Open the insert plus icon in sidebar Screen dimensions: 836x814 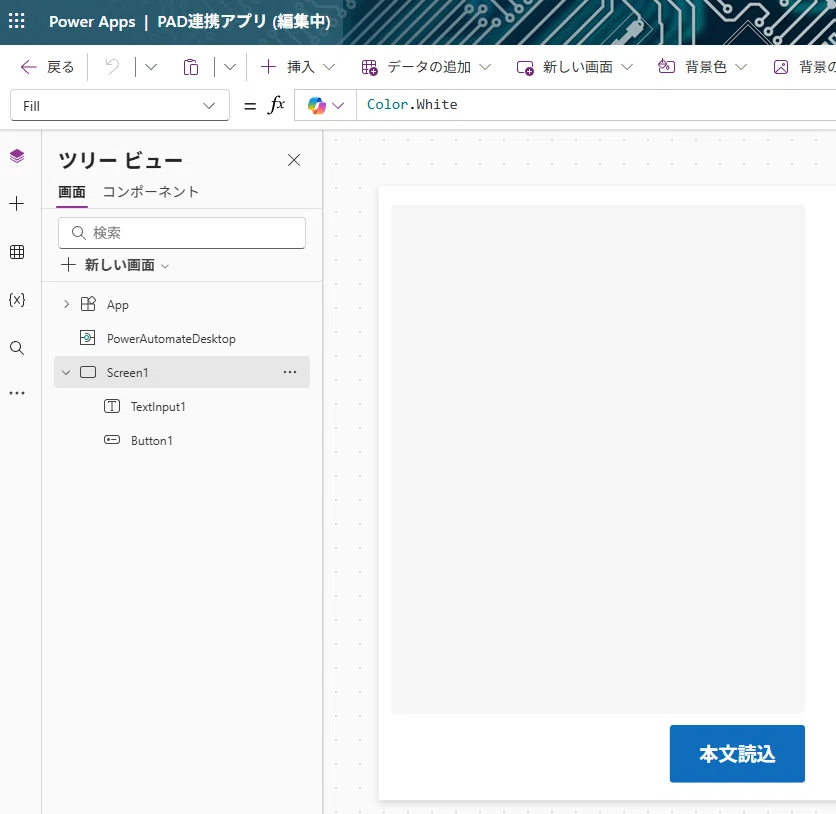click(x=17, y=204)
